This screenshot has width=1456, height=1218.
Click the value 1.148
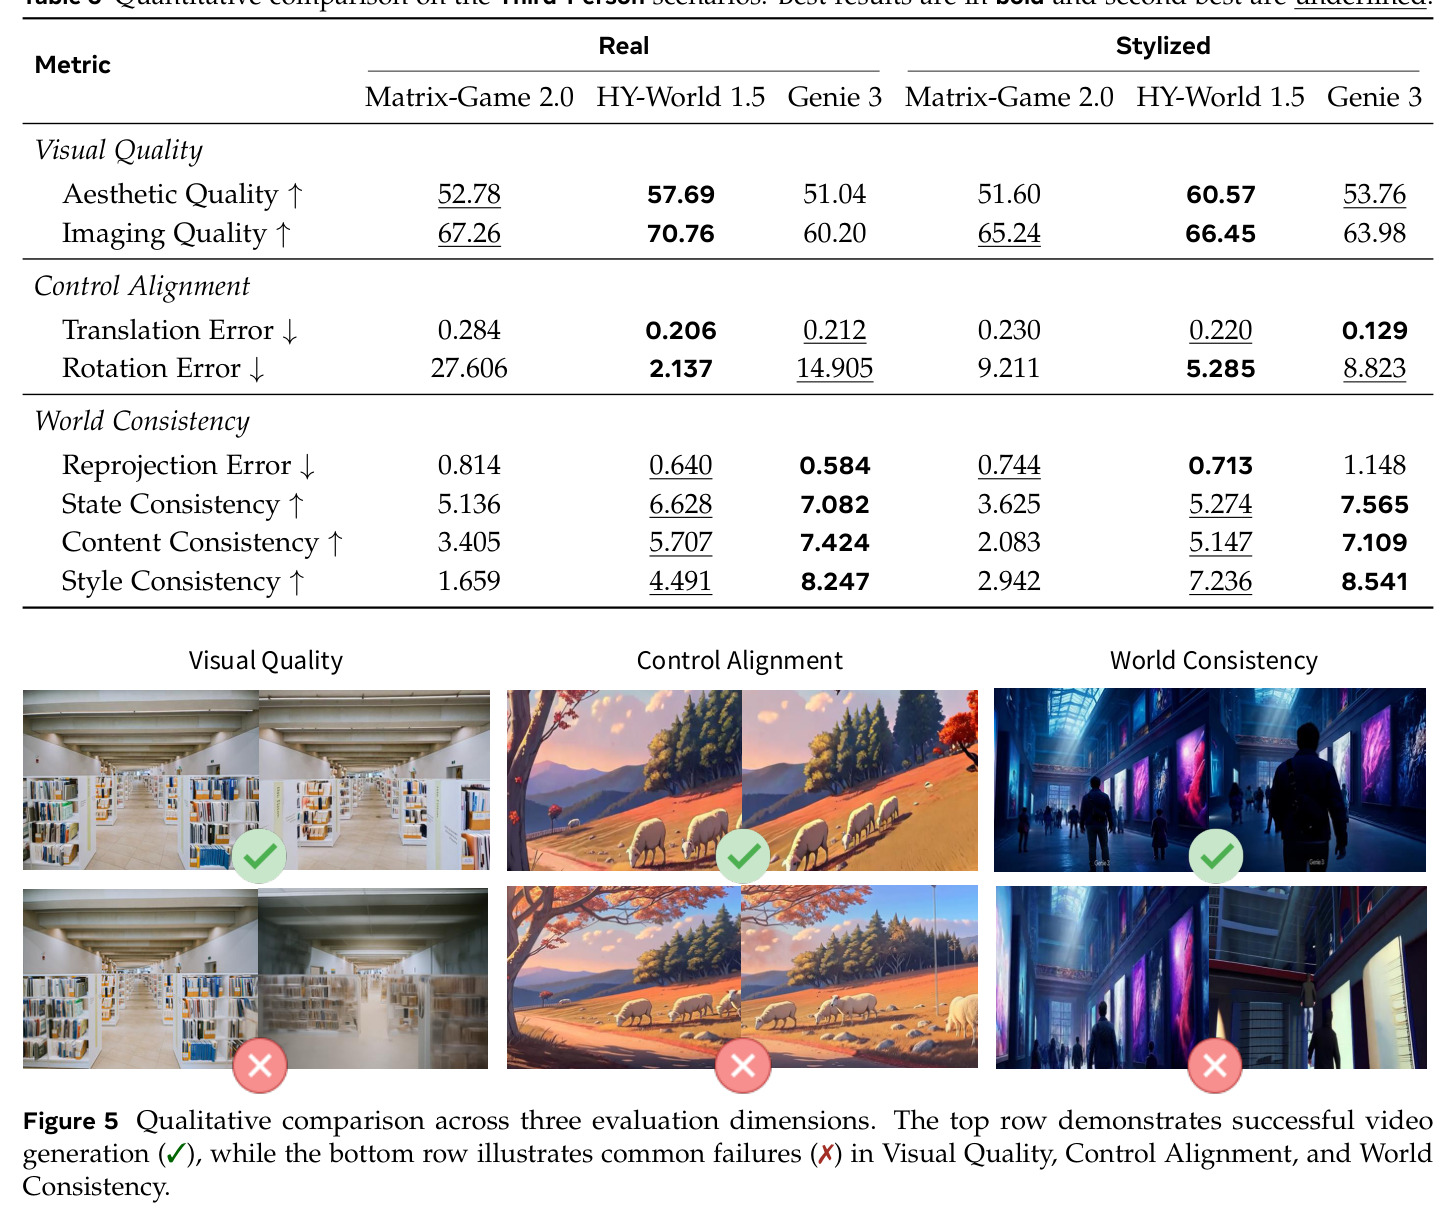[1374, 465]
